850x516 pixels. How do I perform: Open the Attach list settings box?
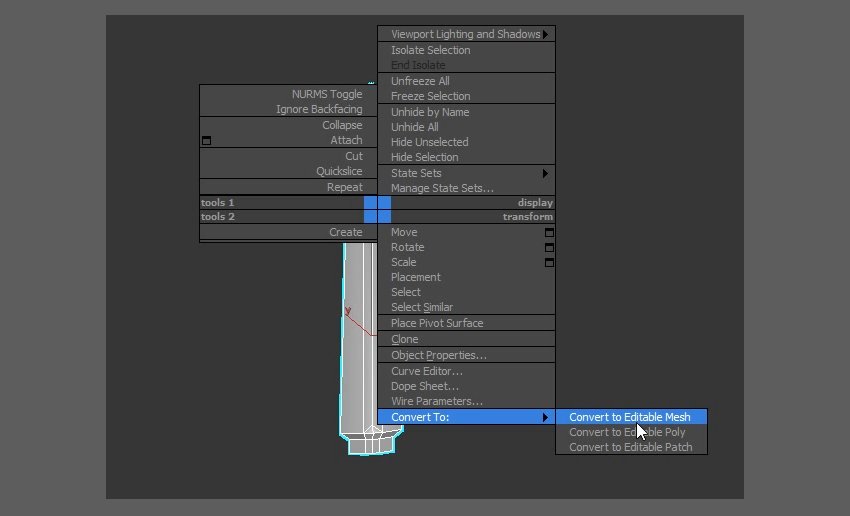pos(206,141)
